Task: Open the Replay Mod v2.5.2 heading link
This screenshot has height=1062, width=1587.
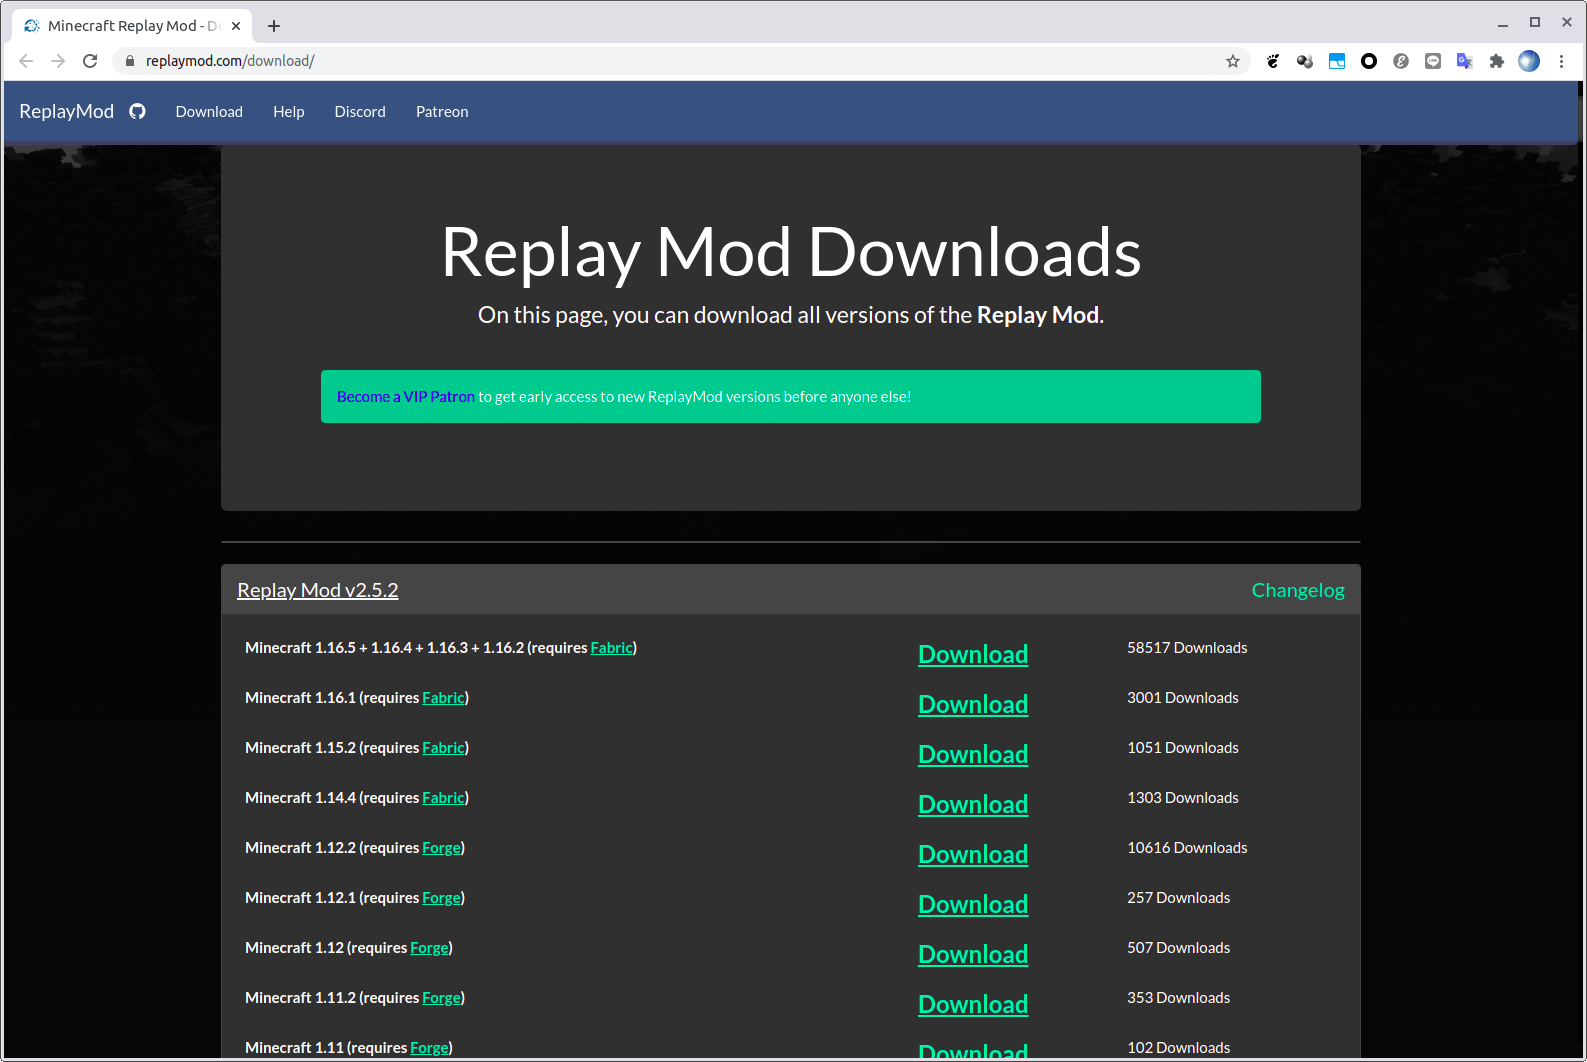Action: coord(318,590)
